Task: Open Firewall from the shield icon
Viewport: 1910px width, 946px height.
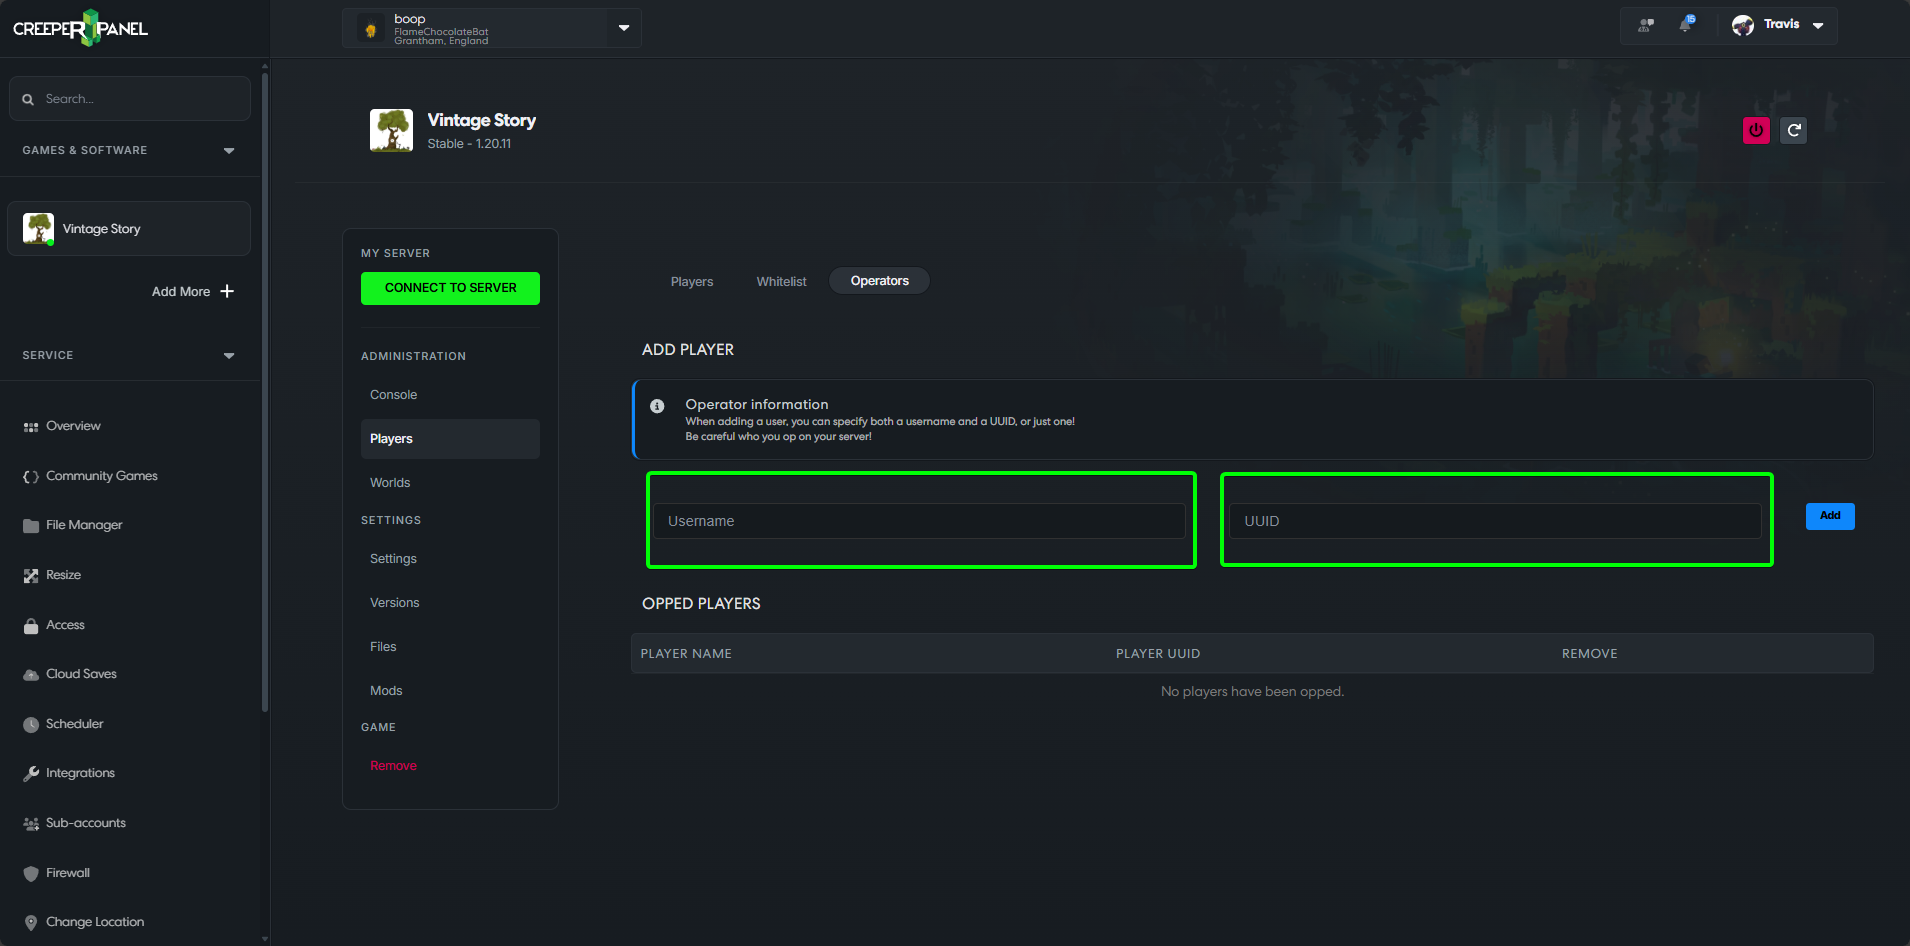Action: pyautogui.click(x=31, y=873)
